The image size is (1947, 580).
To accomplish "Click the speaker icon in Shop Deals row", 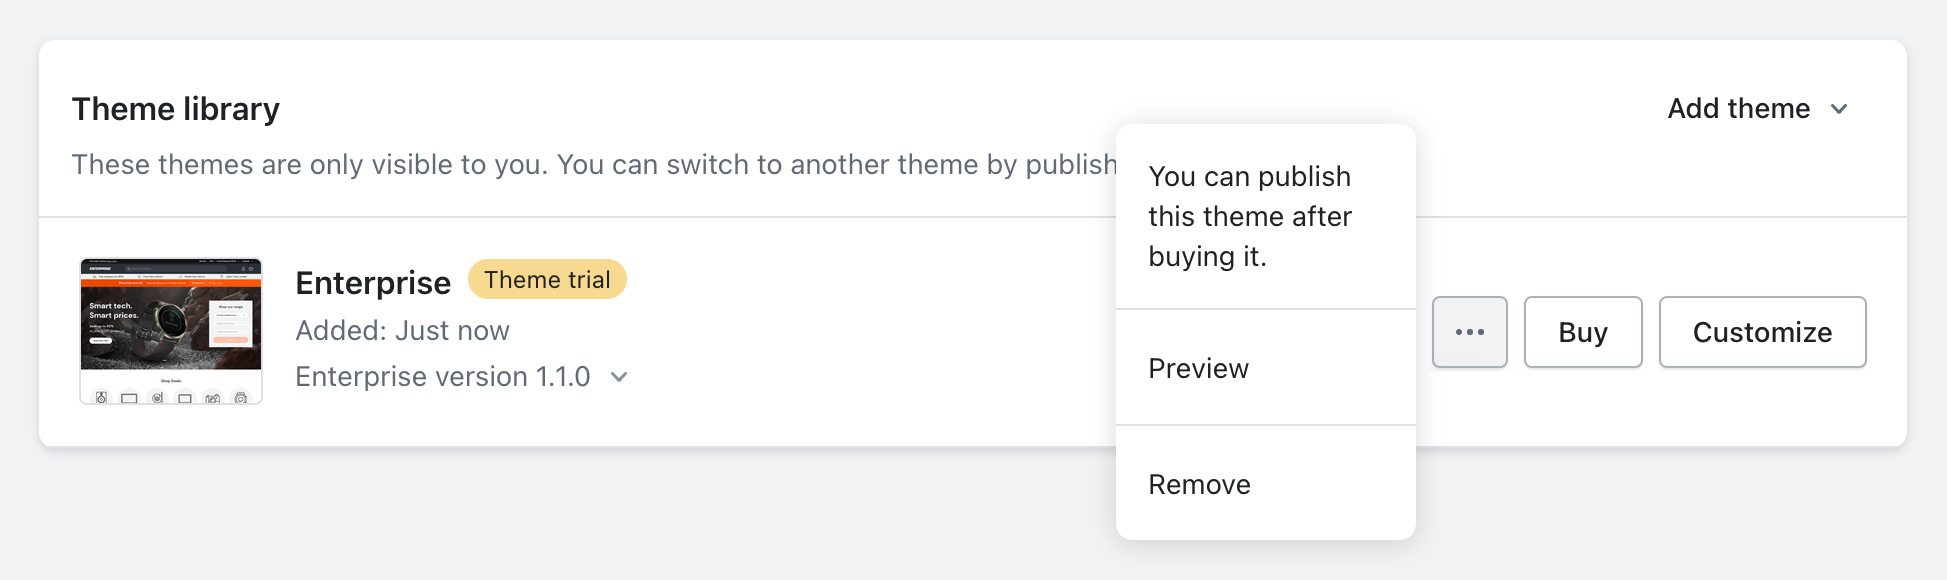I will (x=101, y=397).
